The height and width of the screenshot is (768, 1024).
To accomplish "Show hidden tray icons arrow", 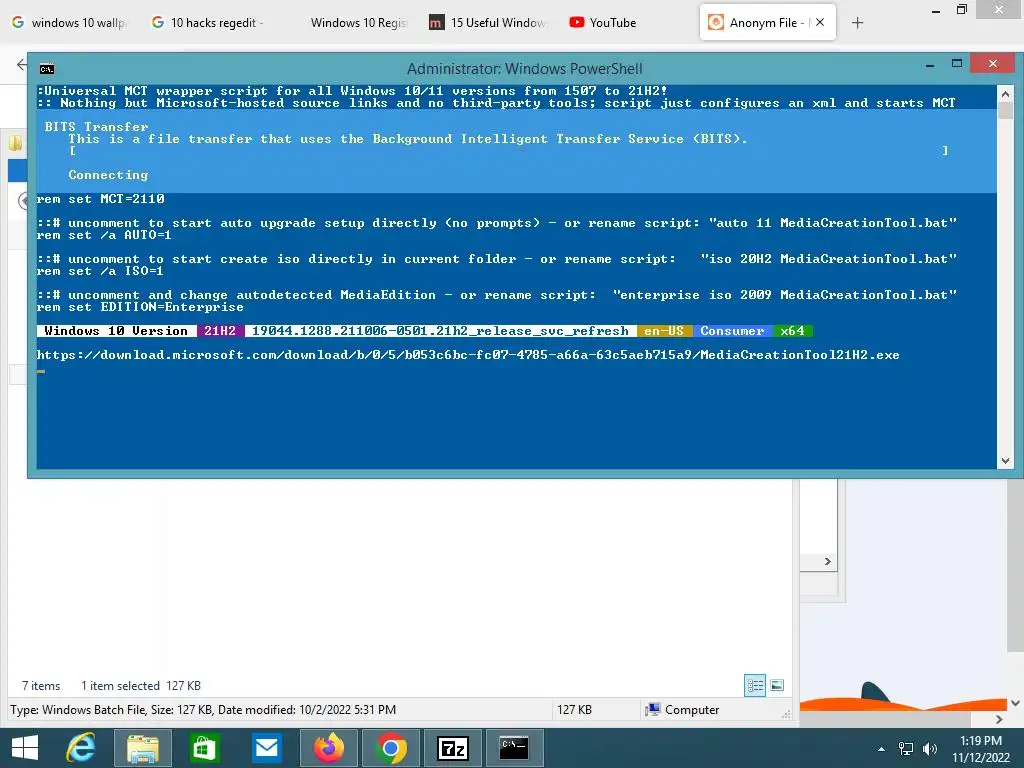I will click(882, 749).
